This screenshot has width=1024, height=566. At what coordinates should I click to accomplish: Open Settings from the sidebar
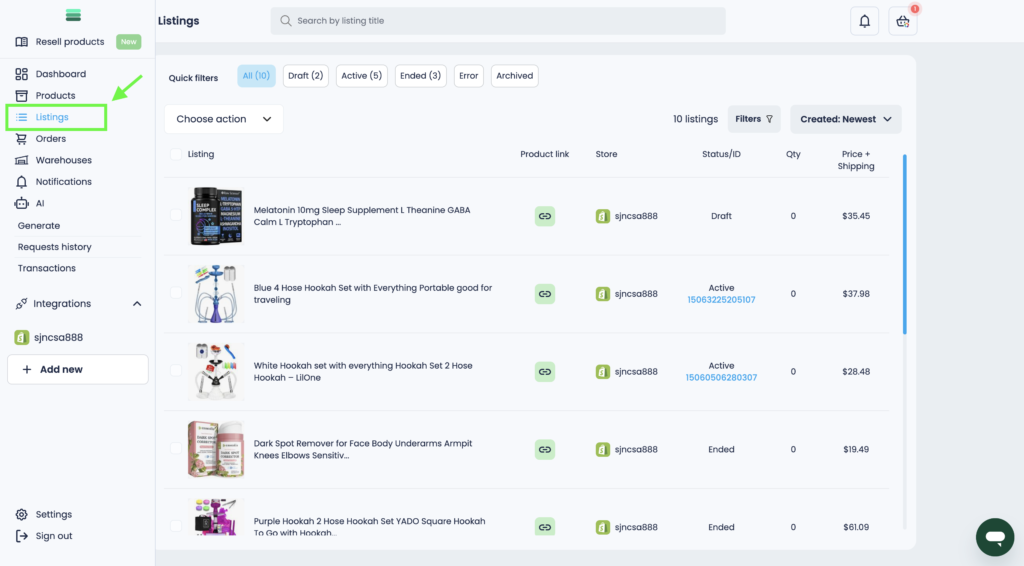pyautogui.click(x=53, y=514)
